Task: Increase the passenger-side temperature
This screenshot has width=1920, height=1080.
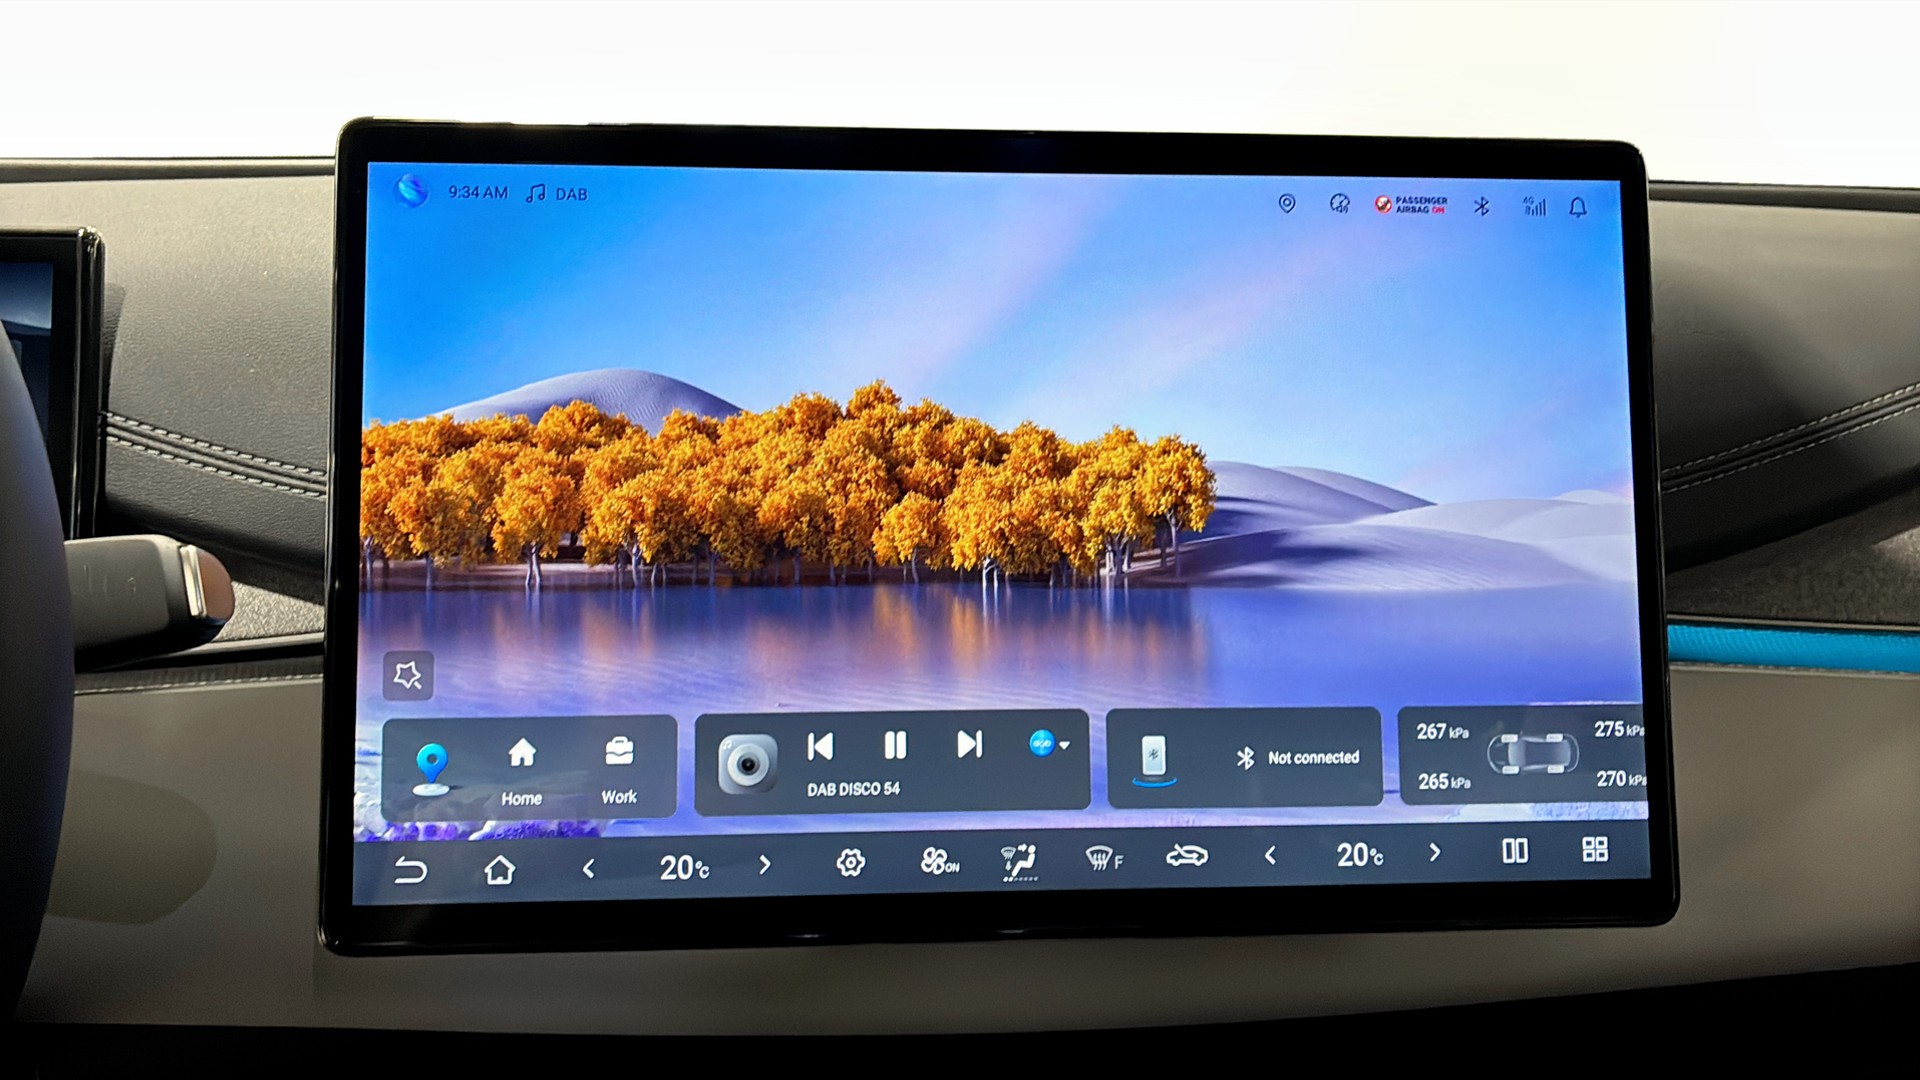Action: tap(1435, 852)
